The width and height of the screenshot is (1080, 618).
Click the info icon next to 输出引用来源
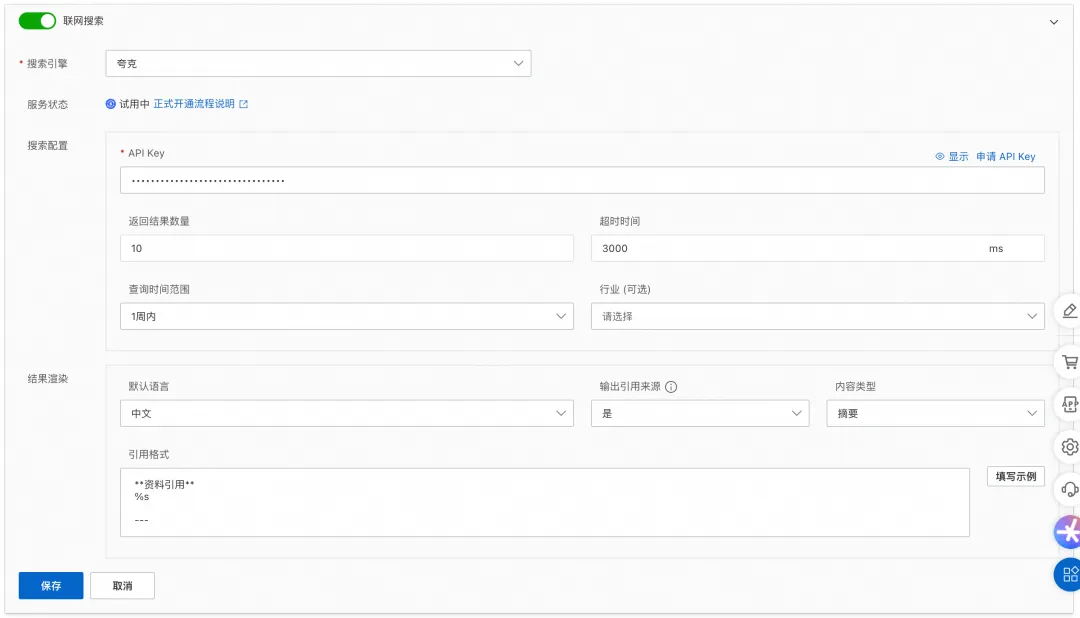click(x=671, y=387)
